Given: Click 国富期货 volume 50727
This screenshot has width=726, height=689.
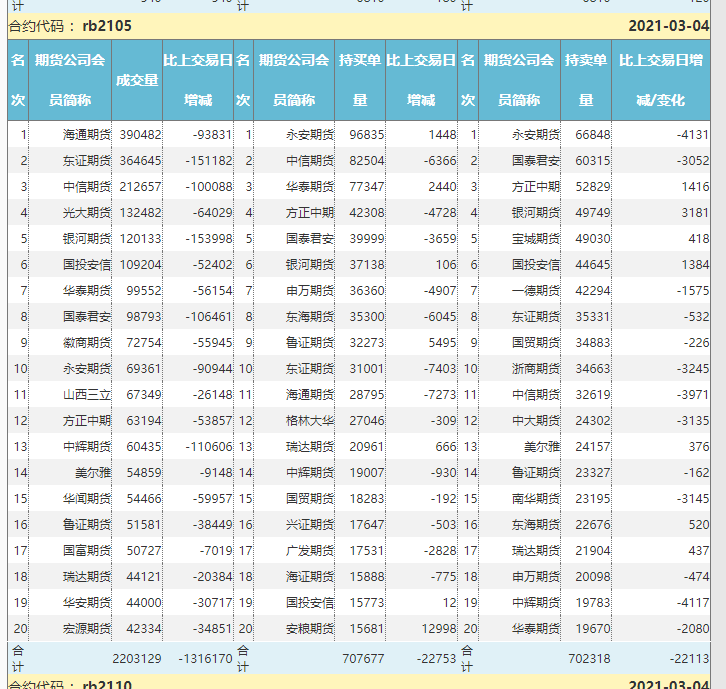Looking at the screenshot, I should coord(144,551).
